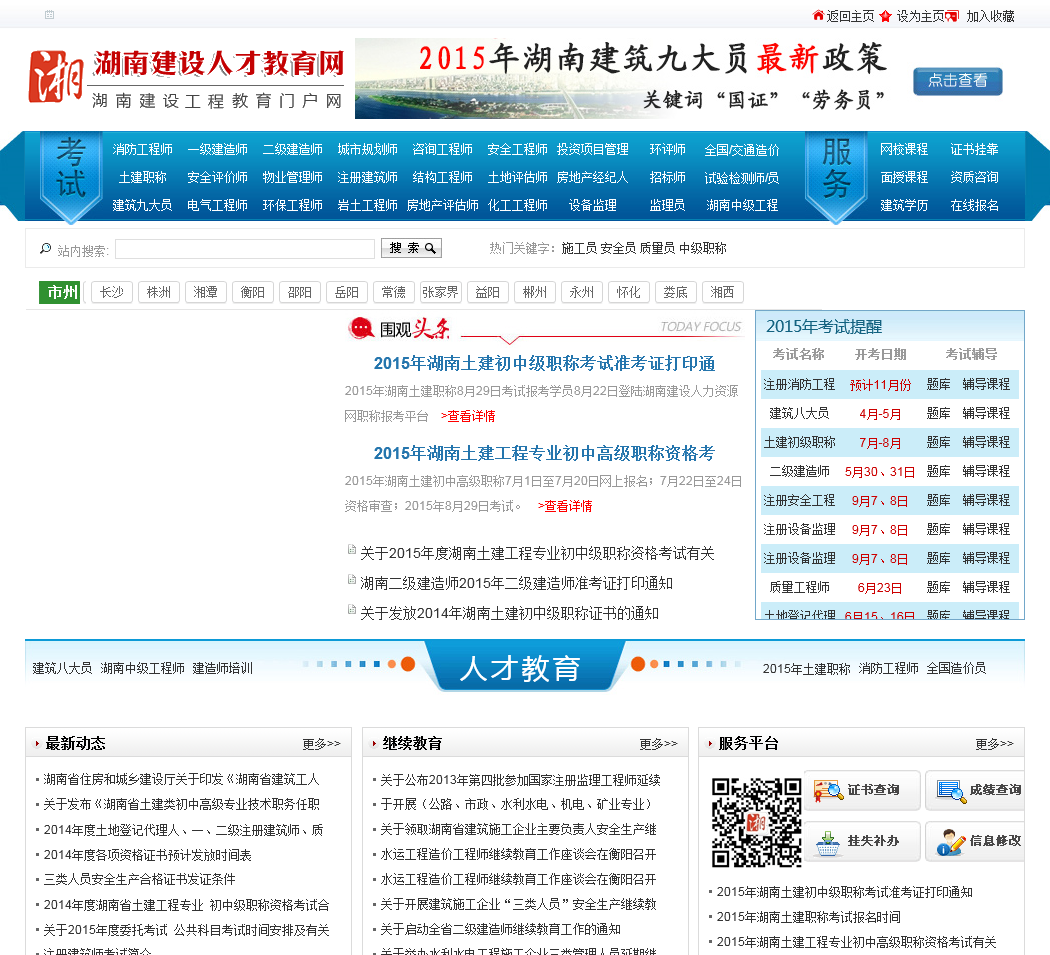
Task: Select the 郴州 city tab
Action: coord(534,292)
